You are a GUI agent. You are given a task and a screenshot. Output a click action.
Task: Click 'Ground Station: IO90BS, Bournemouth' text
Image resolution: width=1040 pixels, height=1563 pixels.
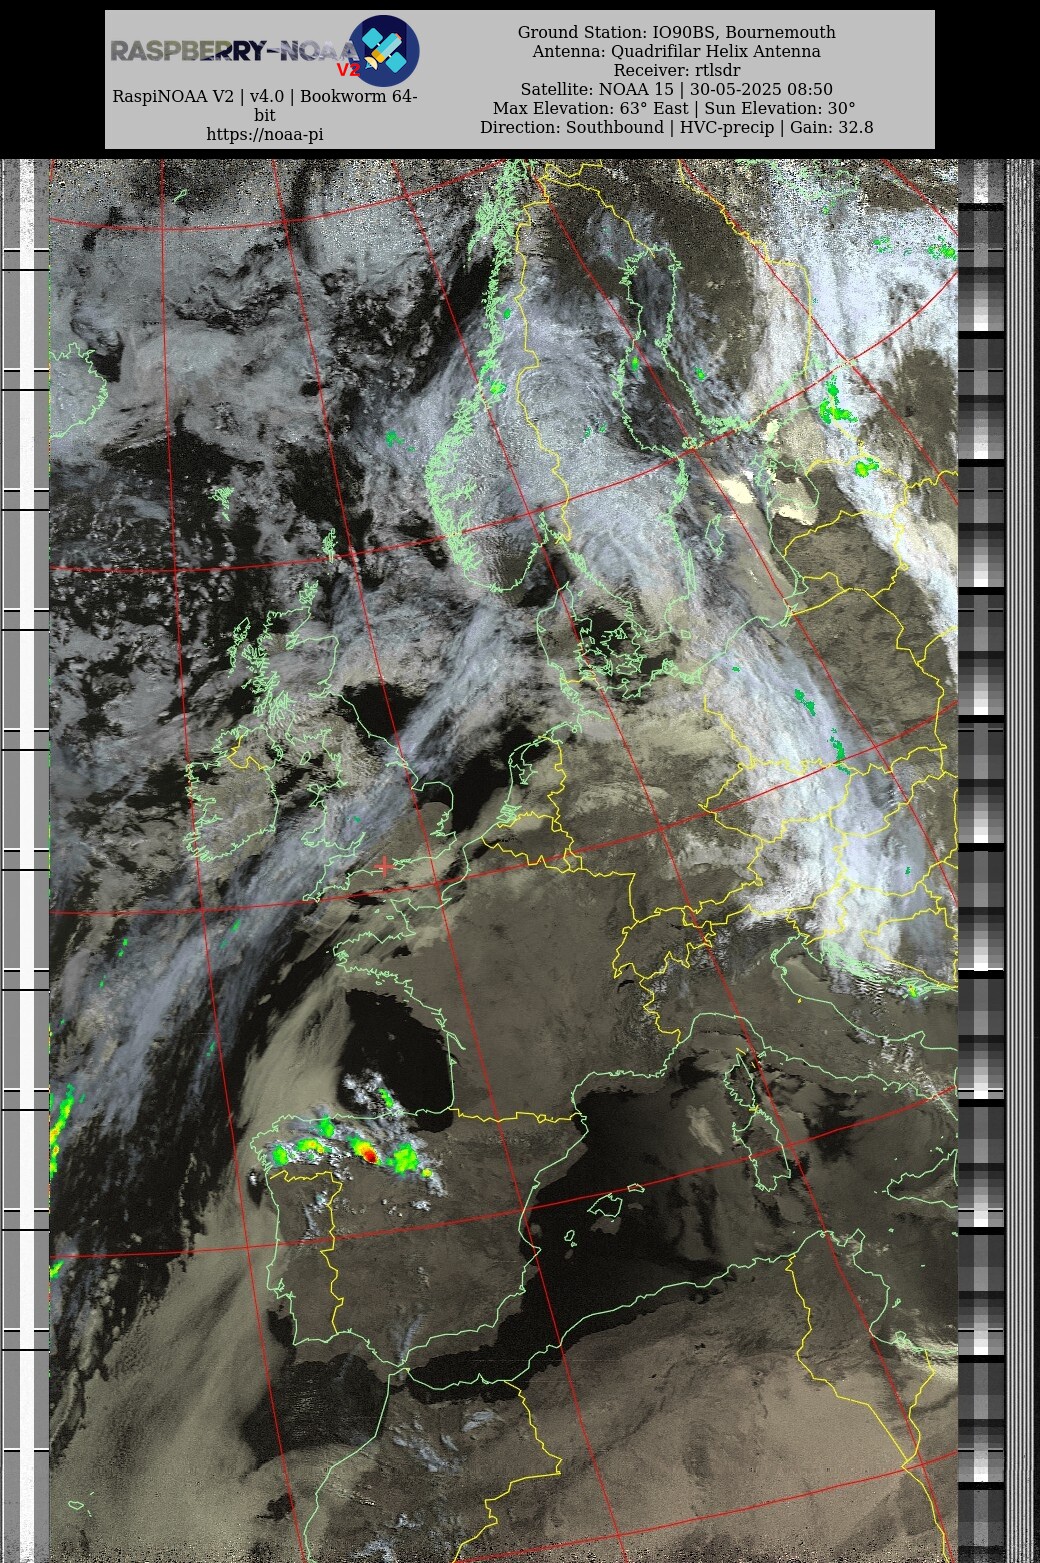click(x=677, y=32)
